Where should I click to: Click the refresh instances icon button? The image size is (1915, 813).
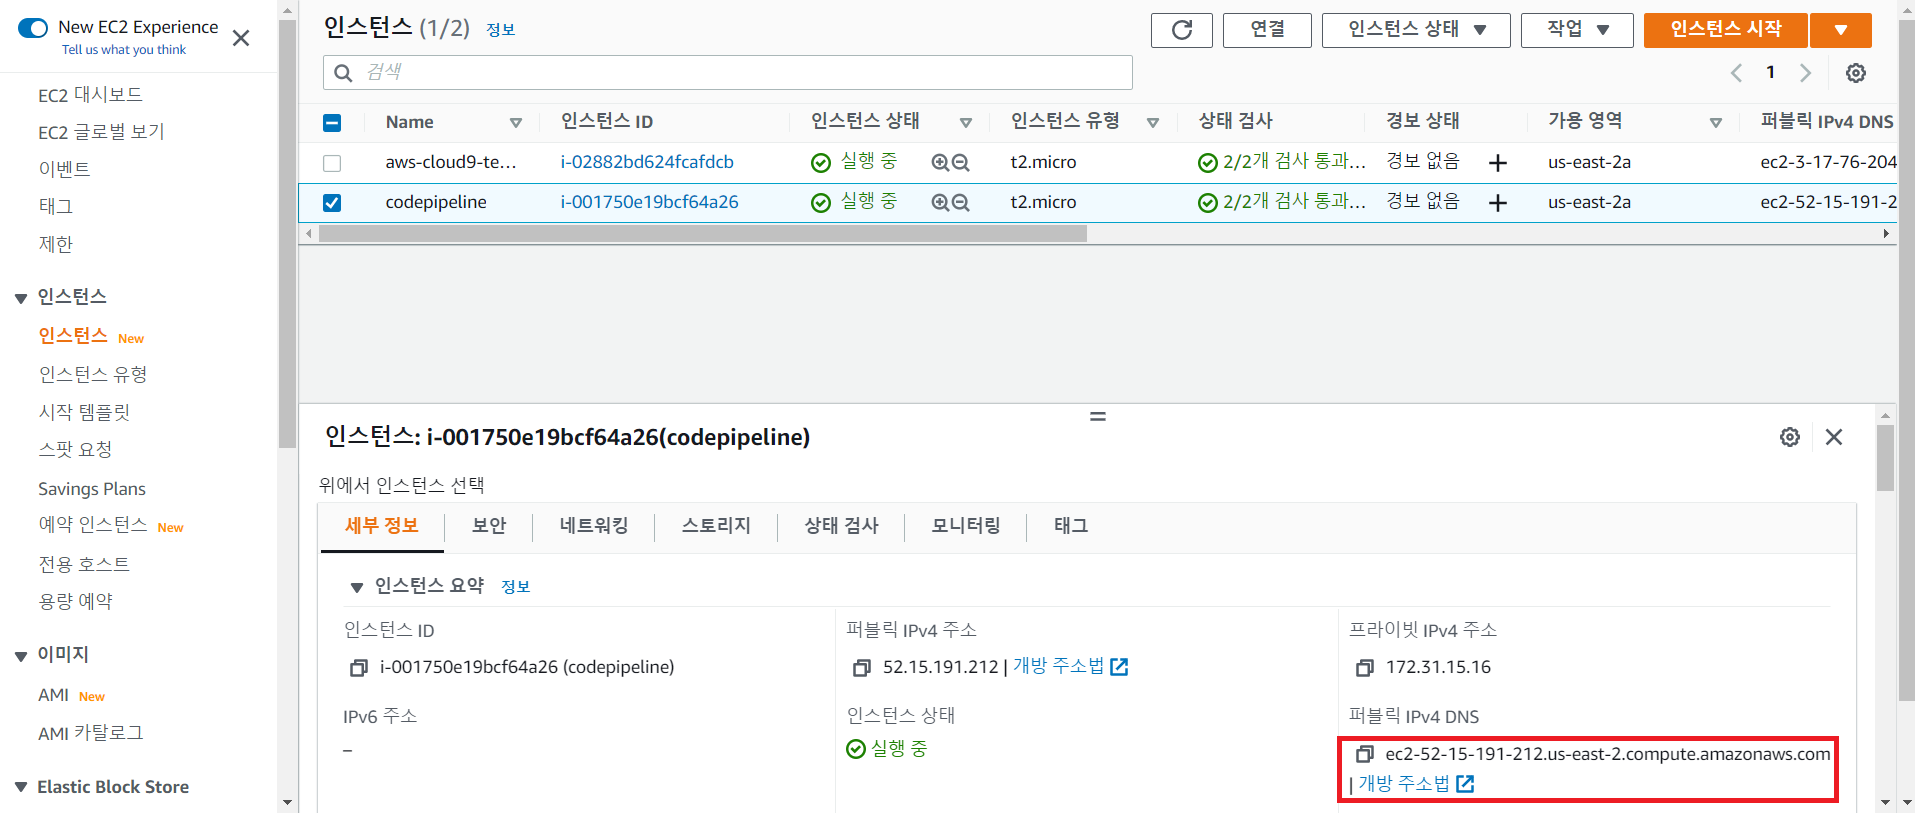[x=1181, y=30]
